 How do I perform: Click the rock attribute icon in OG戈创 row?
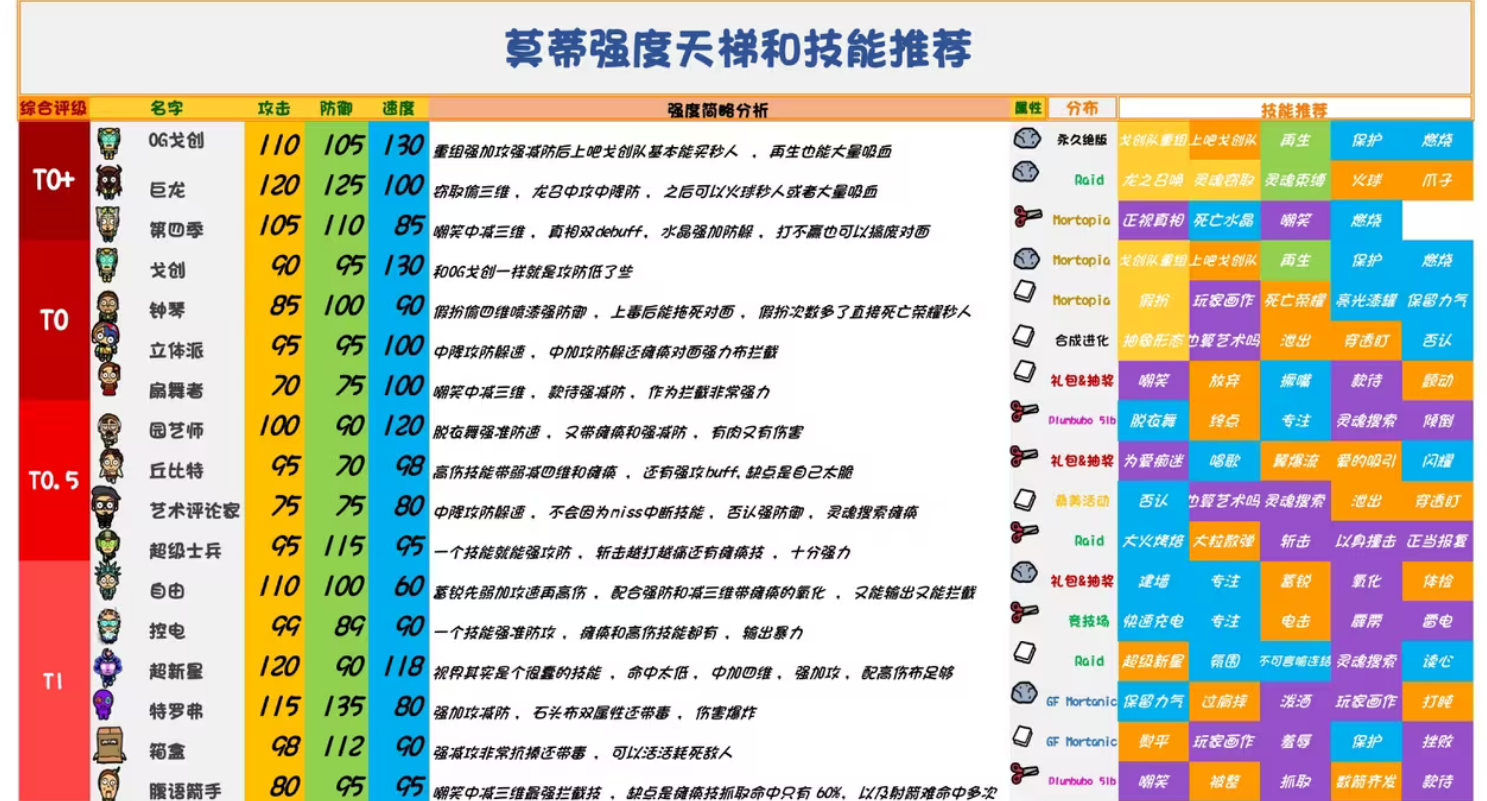(1026, 139)
